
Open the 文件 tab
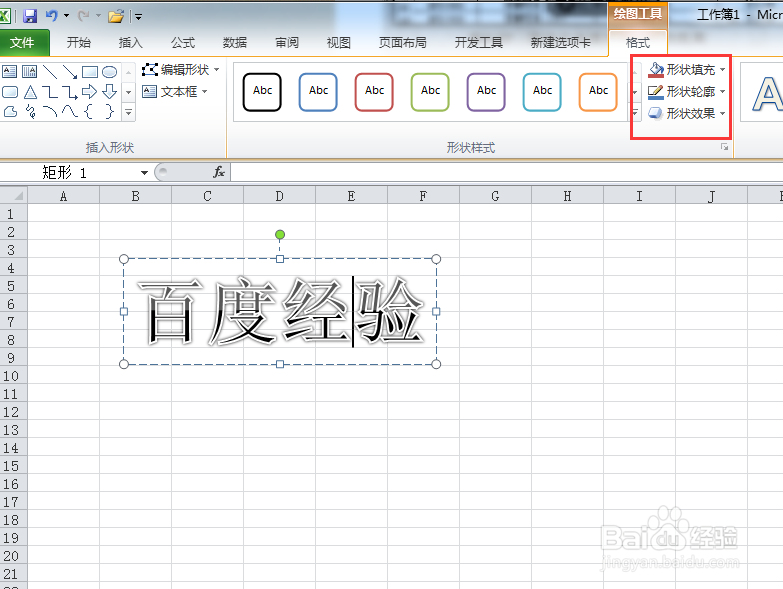click(23, 43)
